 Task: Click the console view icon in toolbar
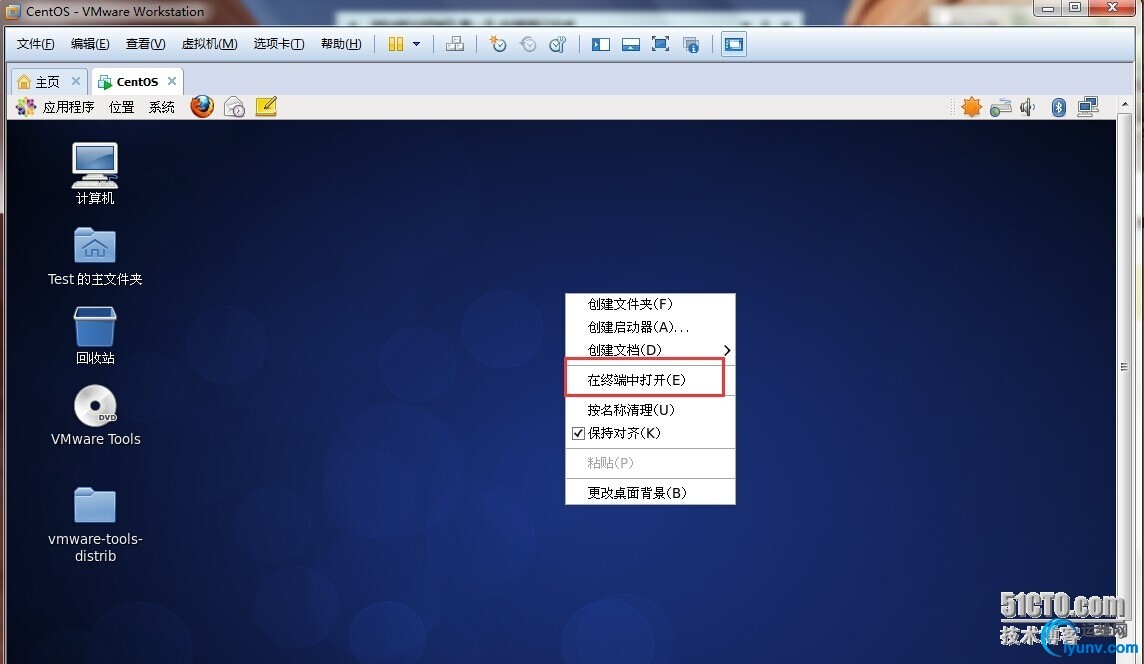[x=734, y=45]
